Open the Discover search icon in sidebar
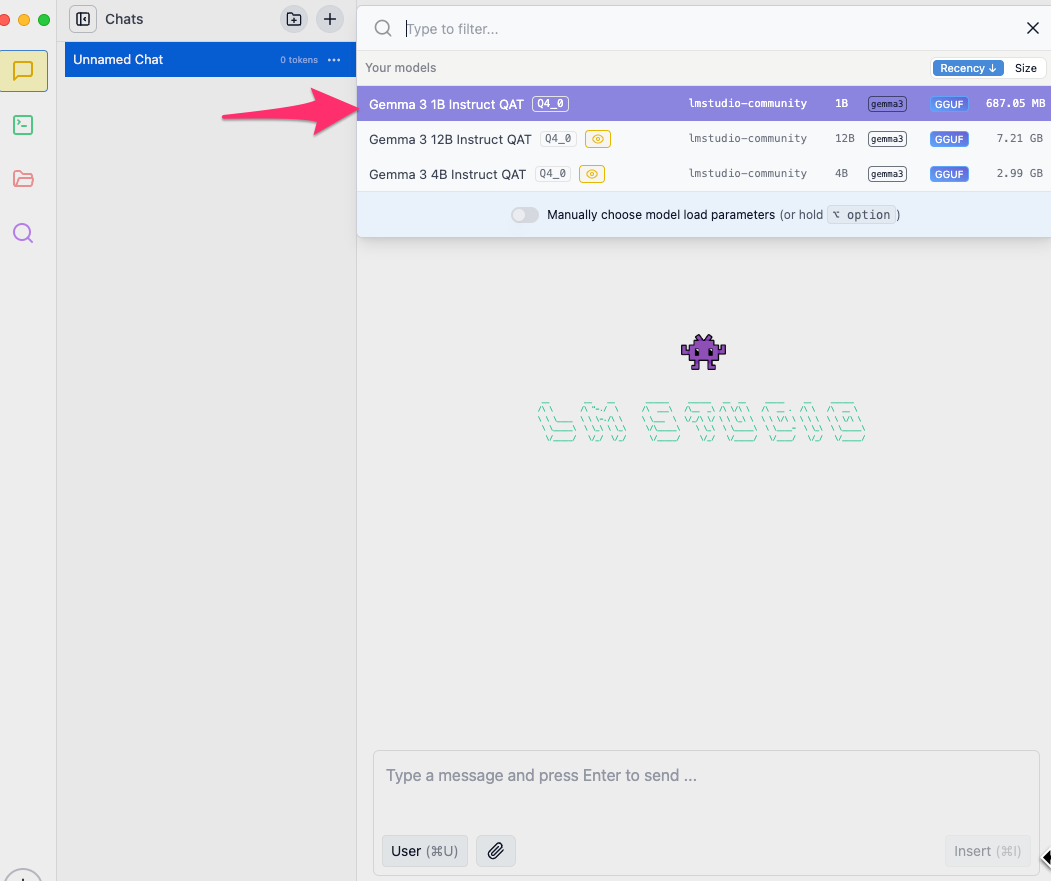The image size is (1051, 881). coord(23,233)
